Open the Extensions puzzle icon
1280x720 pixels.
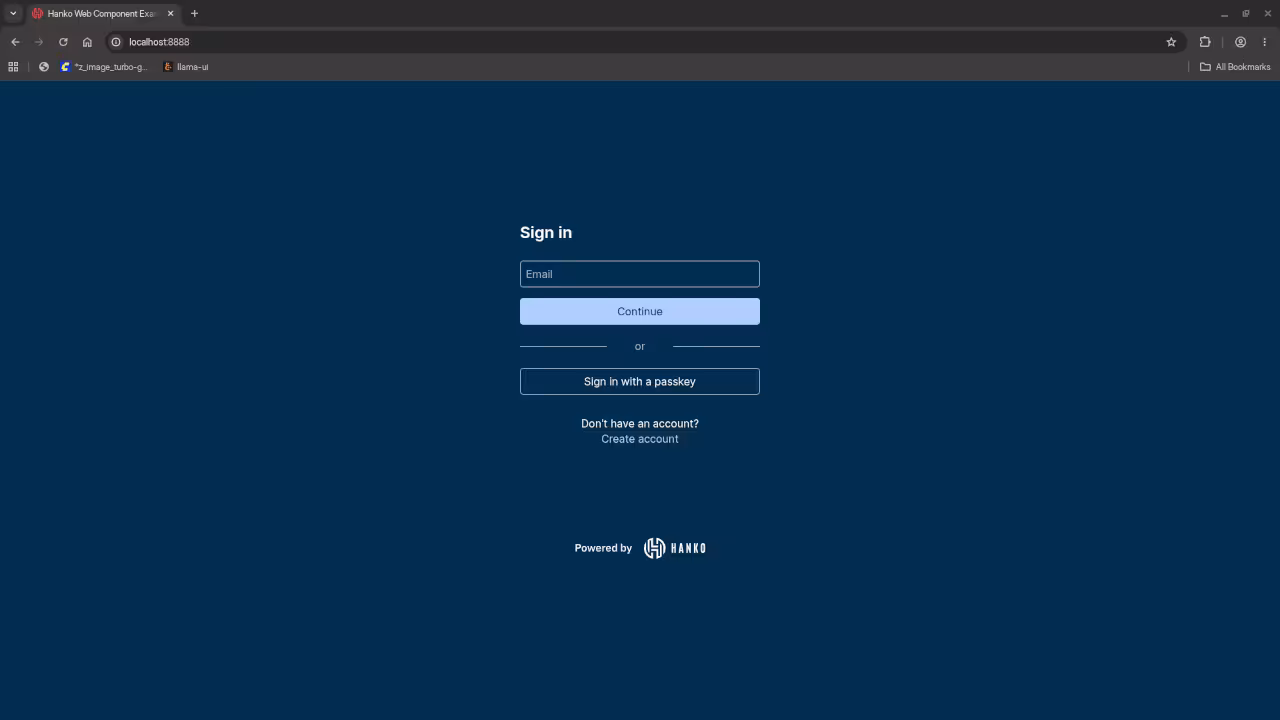coord(1205,42)
